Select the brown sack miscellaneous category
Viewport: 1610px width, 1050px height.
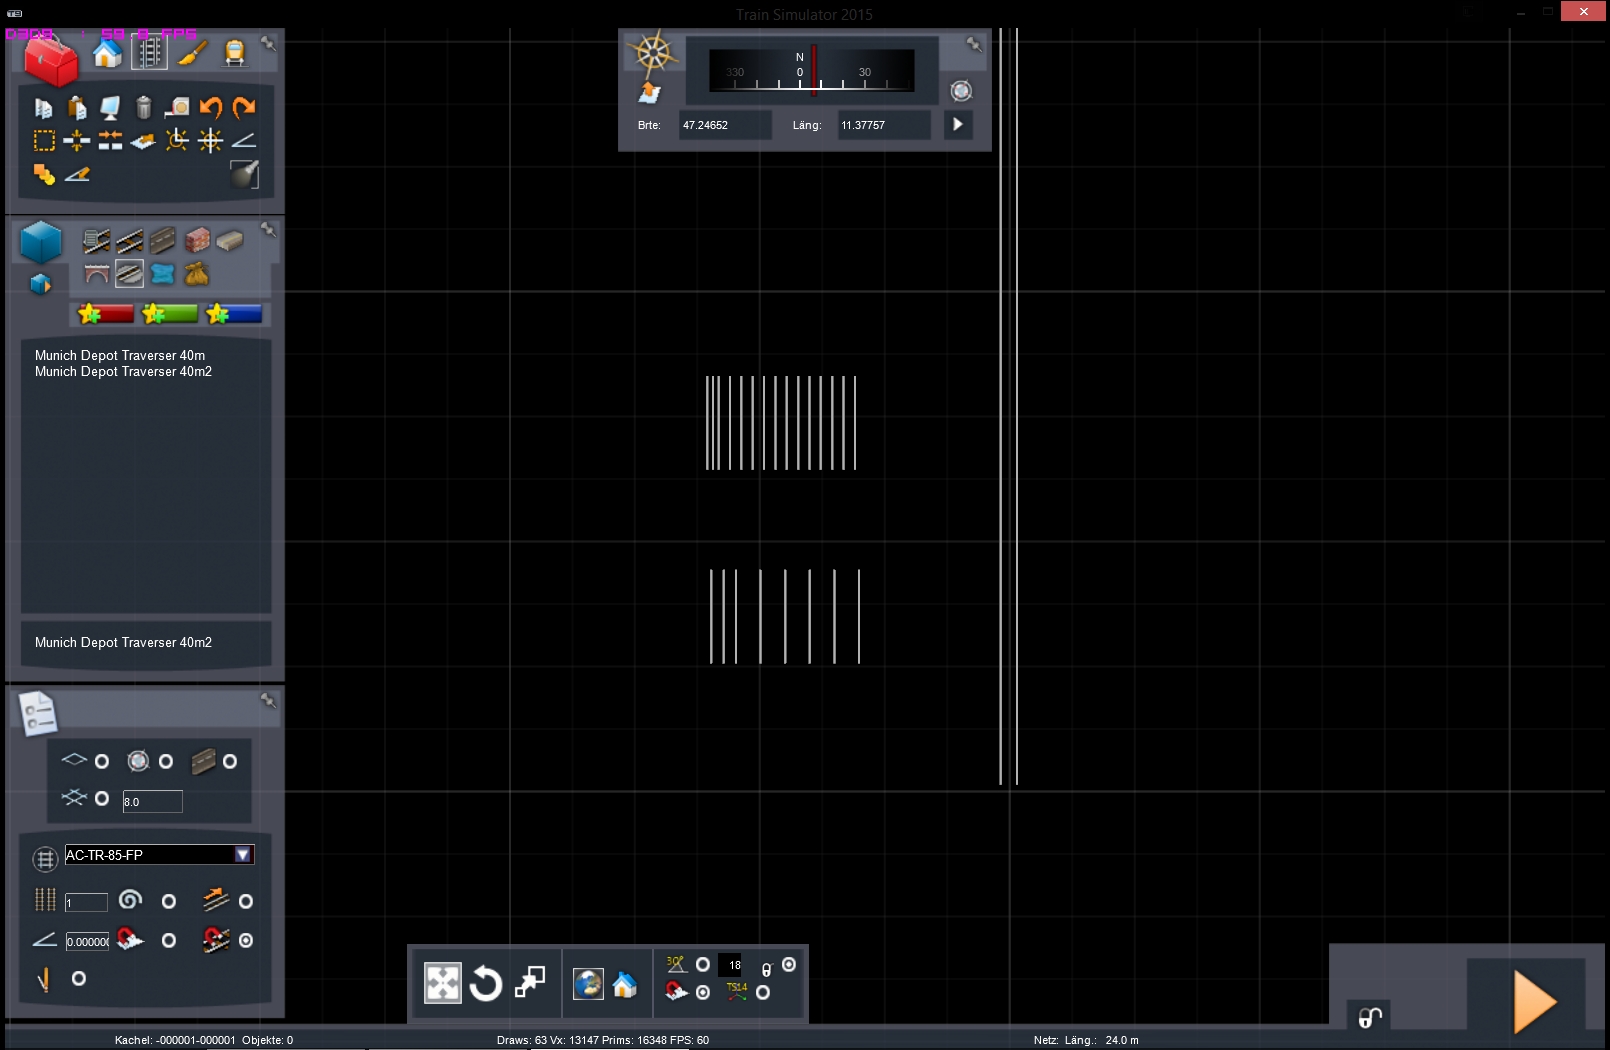pos(197,273)
